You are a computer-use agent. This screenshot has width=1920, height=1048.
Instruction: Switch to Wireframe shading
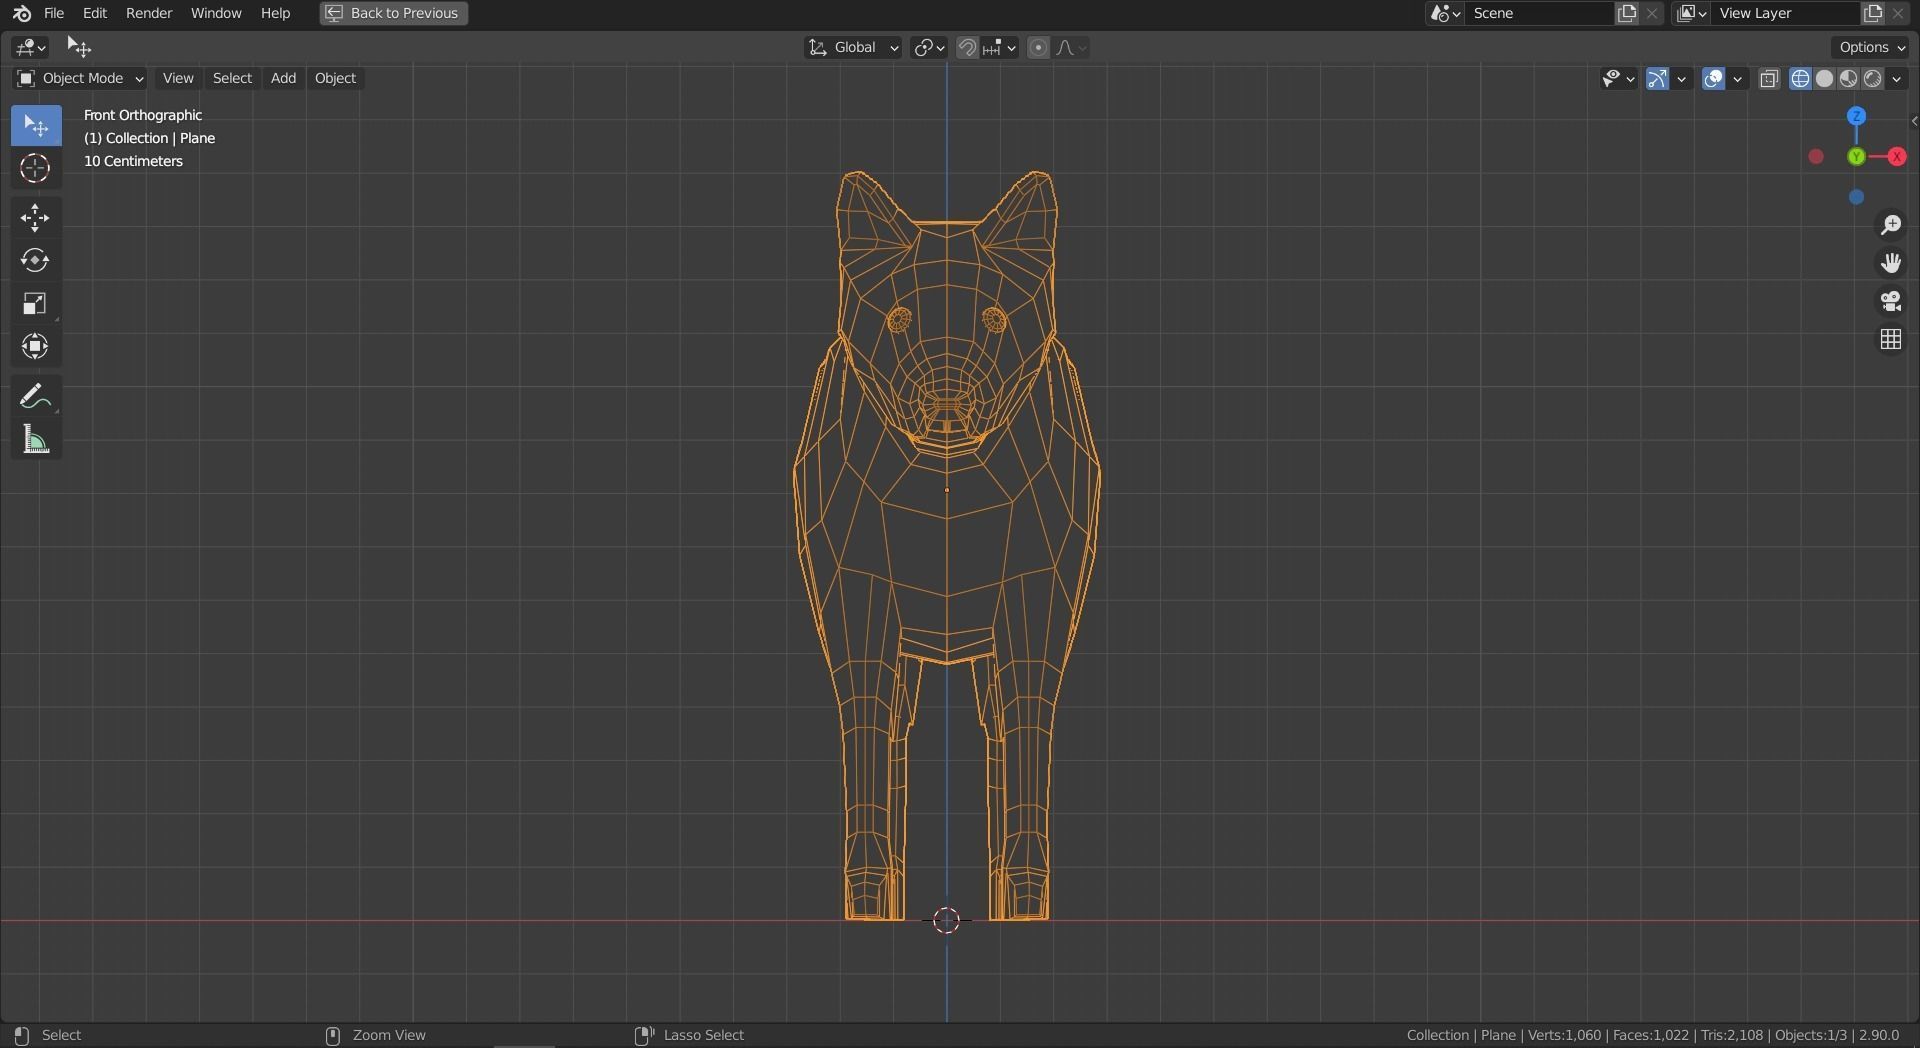(x=1800, y=78)
